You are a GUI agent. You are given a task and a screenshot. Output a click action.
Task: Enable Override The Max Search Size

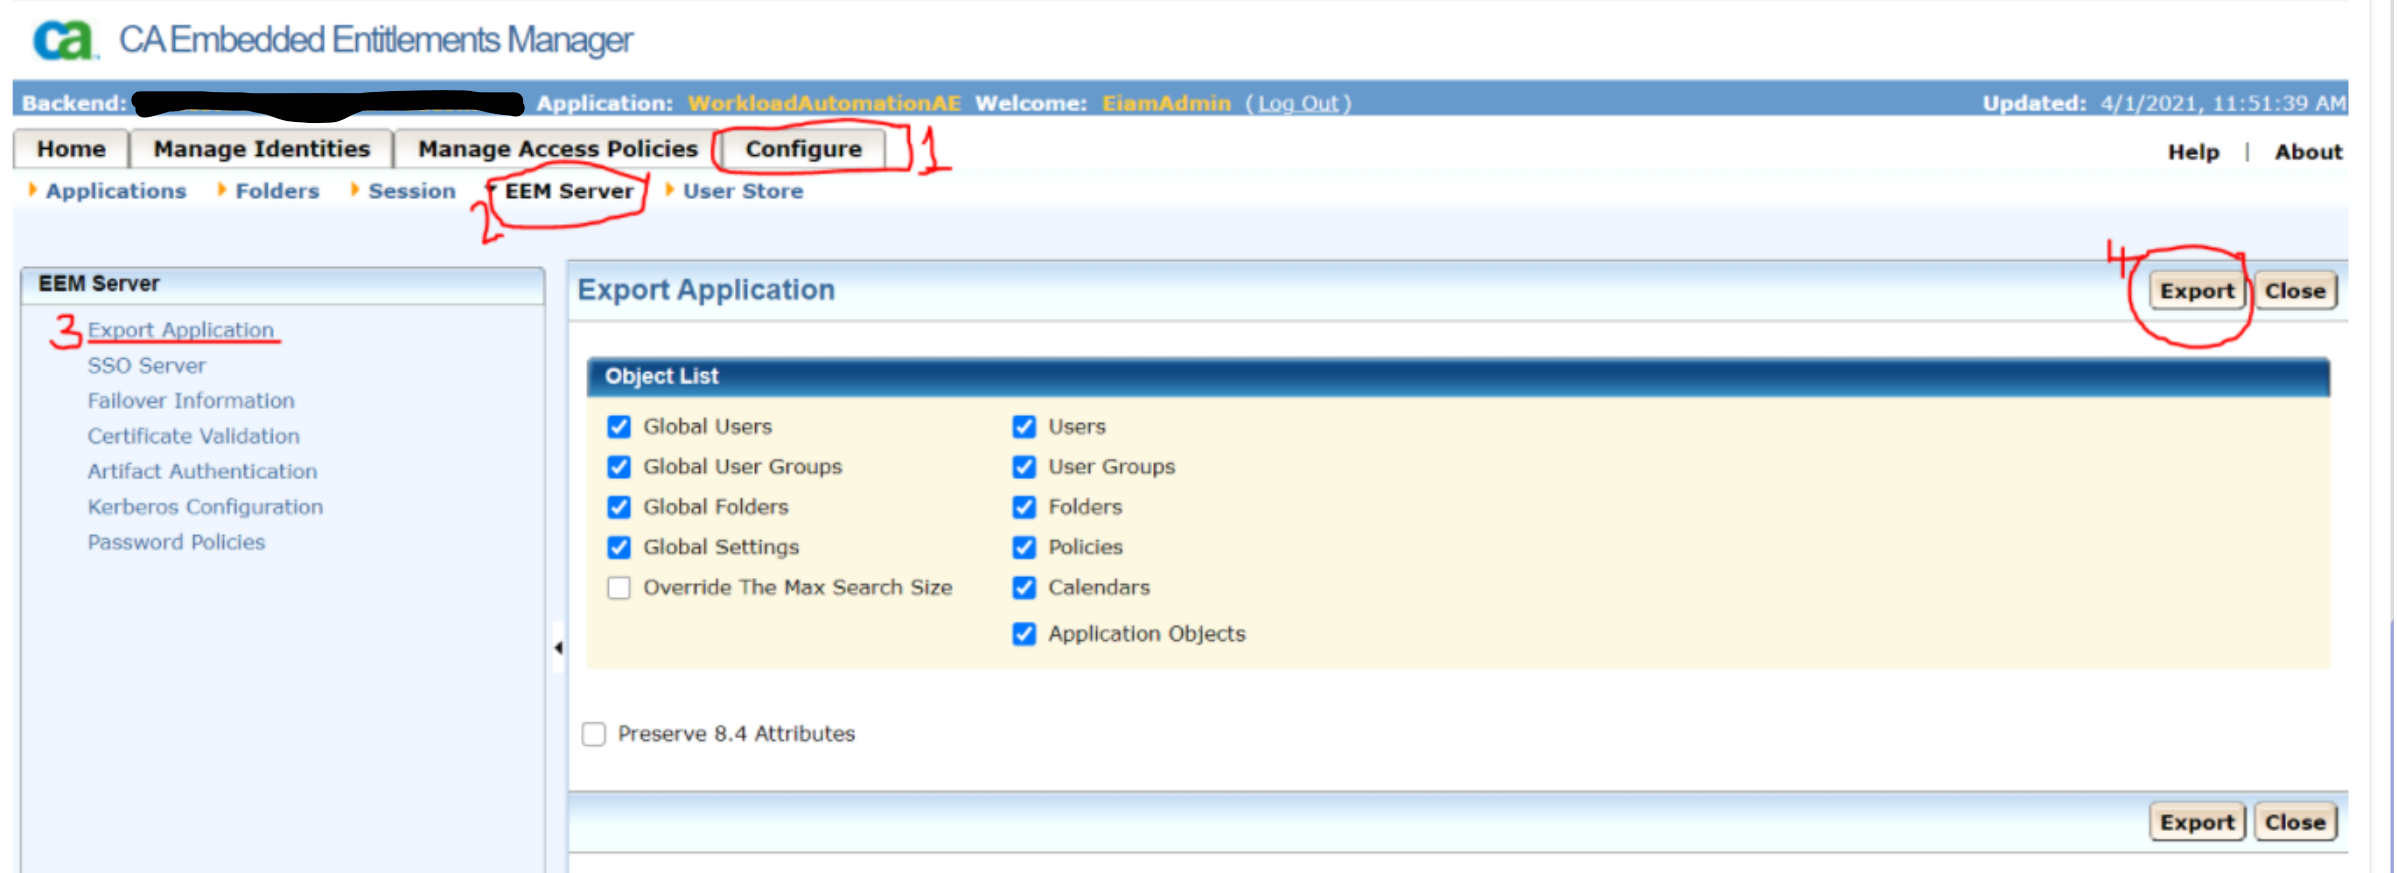(x=619, y=588)
